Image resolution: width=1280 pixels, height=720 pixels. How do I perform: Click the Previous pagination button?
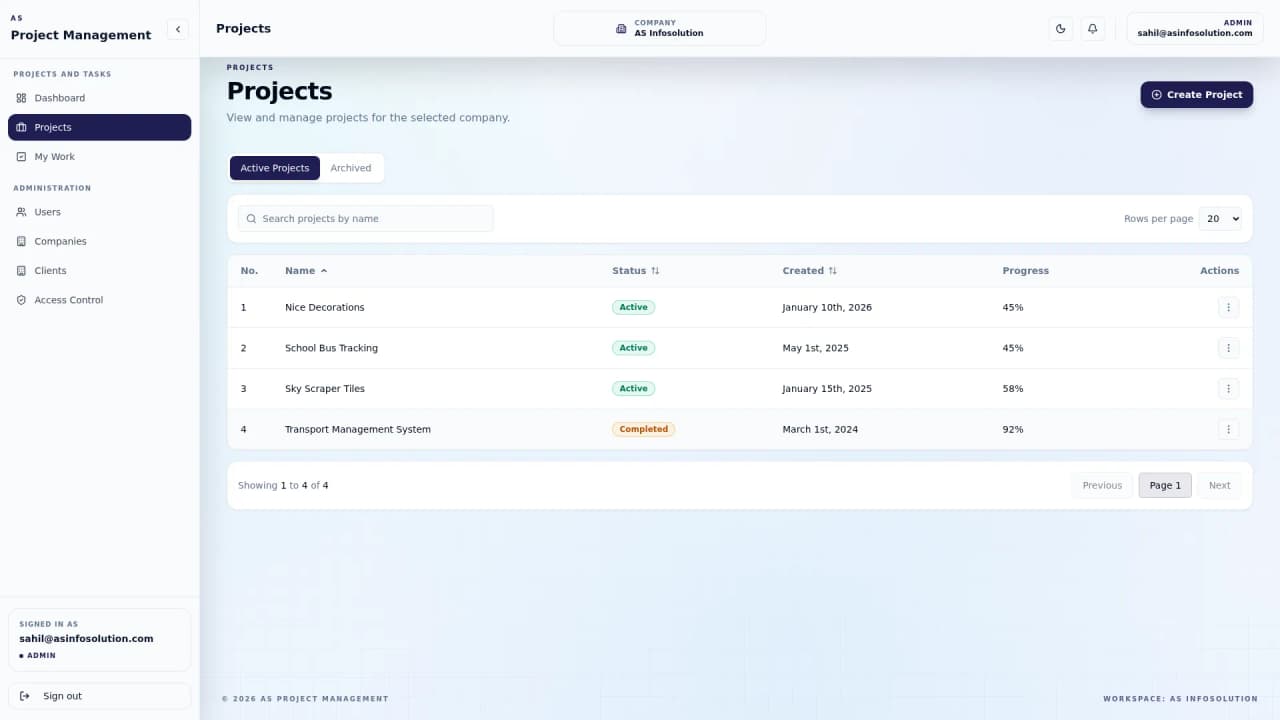1102,485
